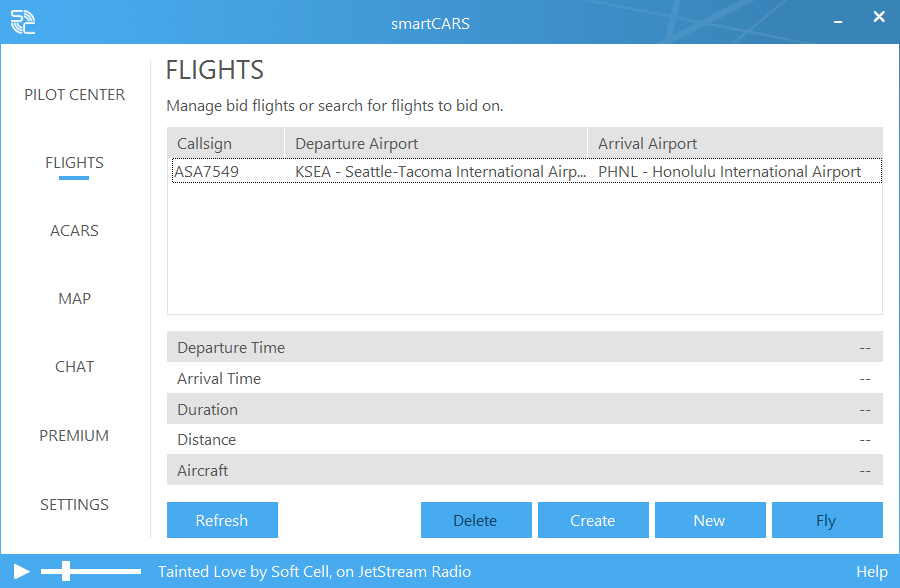Open the Help link
This screenshot has height=588, width=900.
871,572
